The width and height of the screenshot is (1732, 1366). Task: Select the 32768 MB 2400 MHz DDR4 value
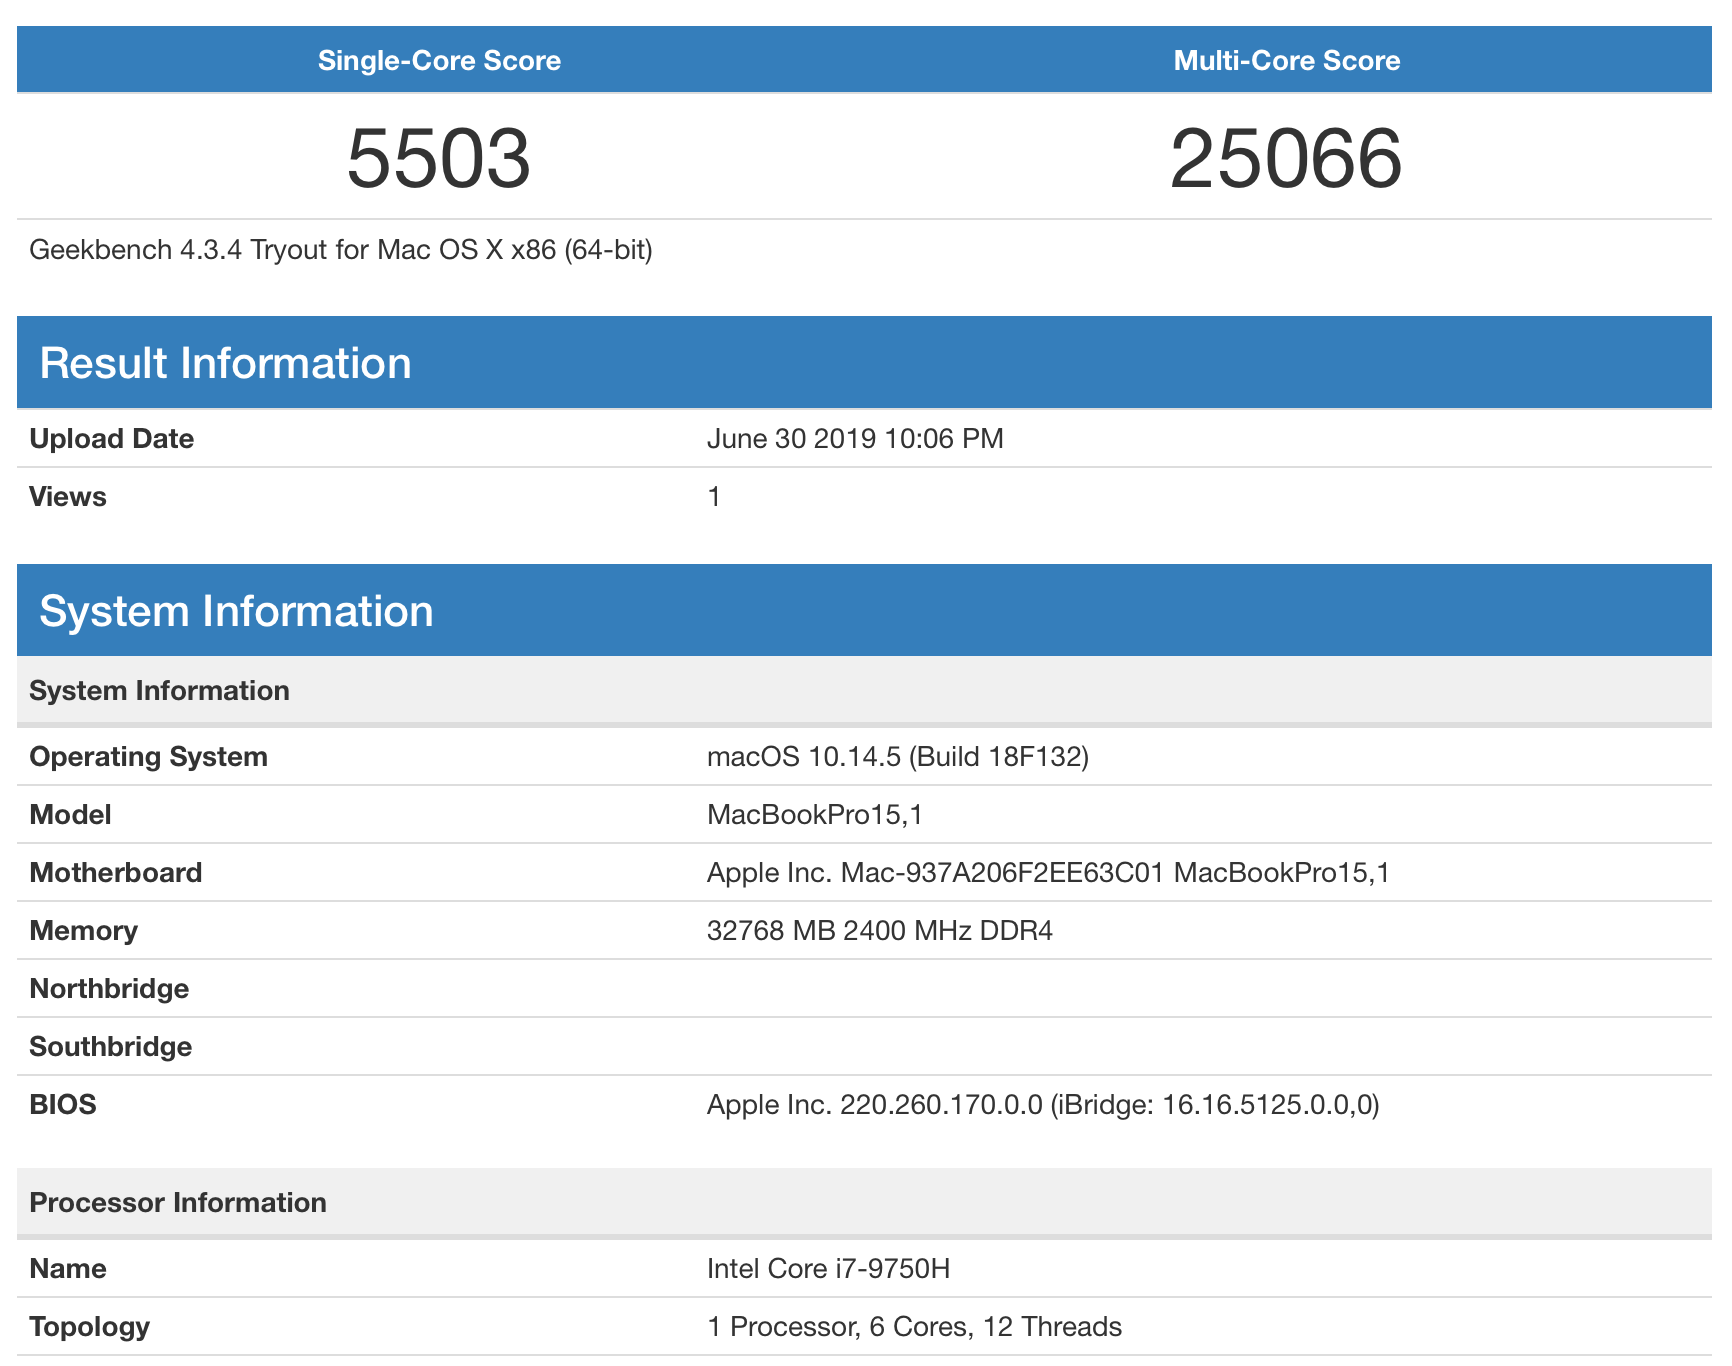880,931
